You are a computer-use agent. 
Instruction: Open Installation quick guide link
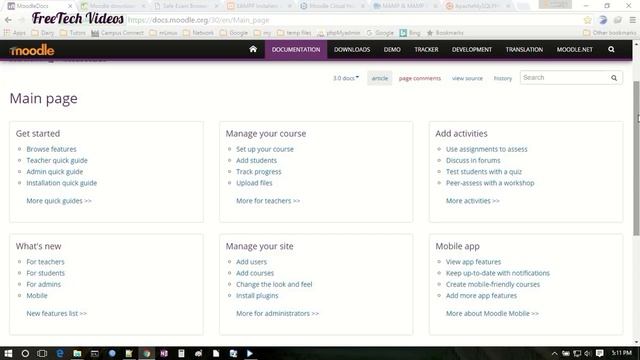pos(62,183)
